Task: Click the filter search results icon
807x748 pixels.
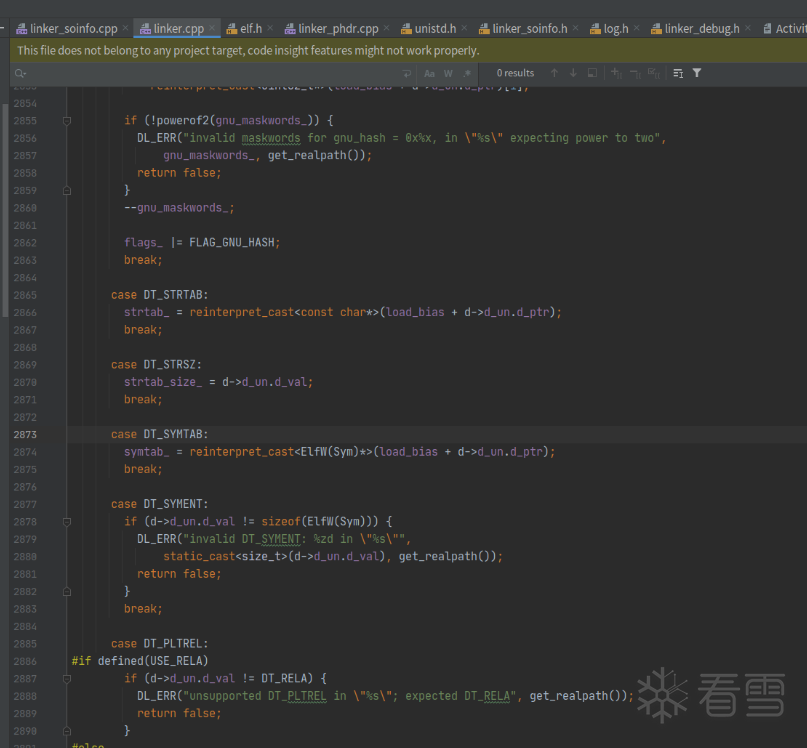Action: [x=697, y=73]
